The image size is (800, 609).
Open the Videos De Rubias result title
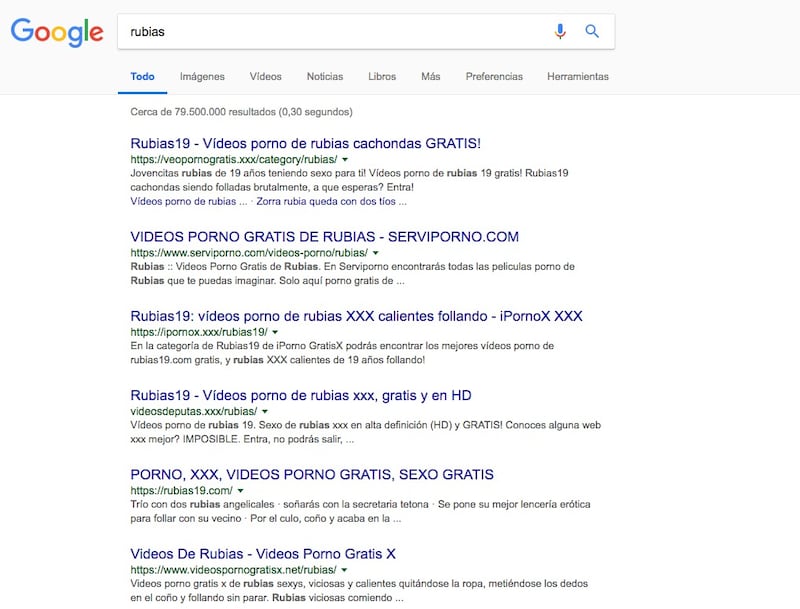[x=263, y=554]
